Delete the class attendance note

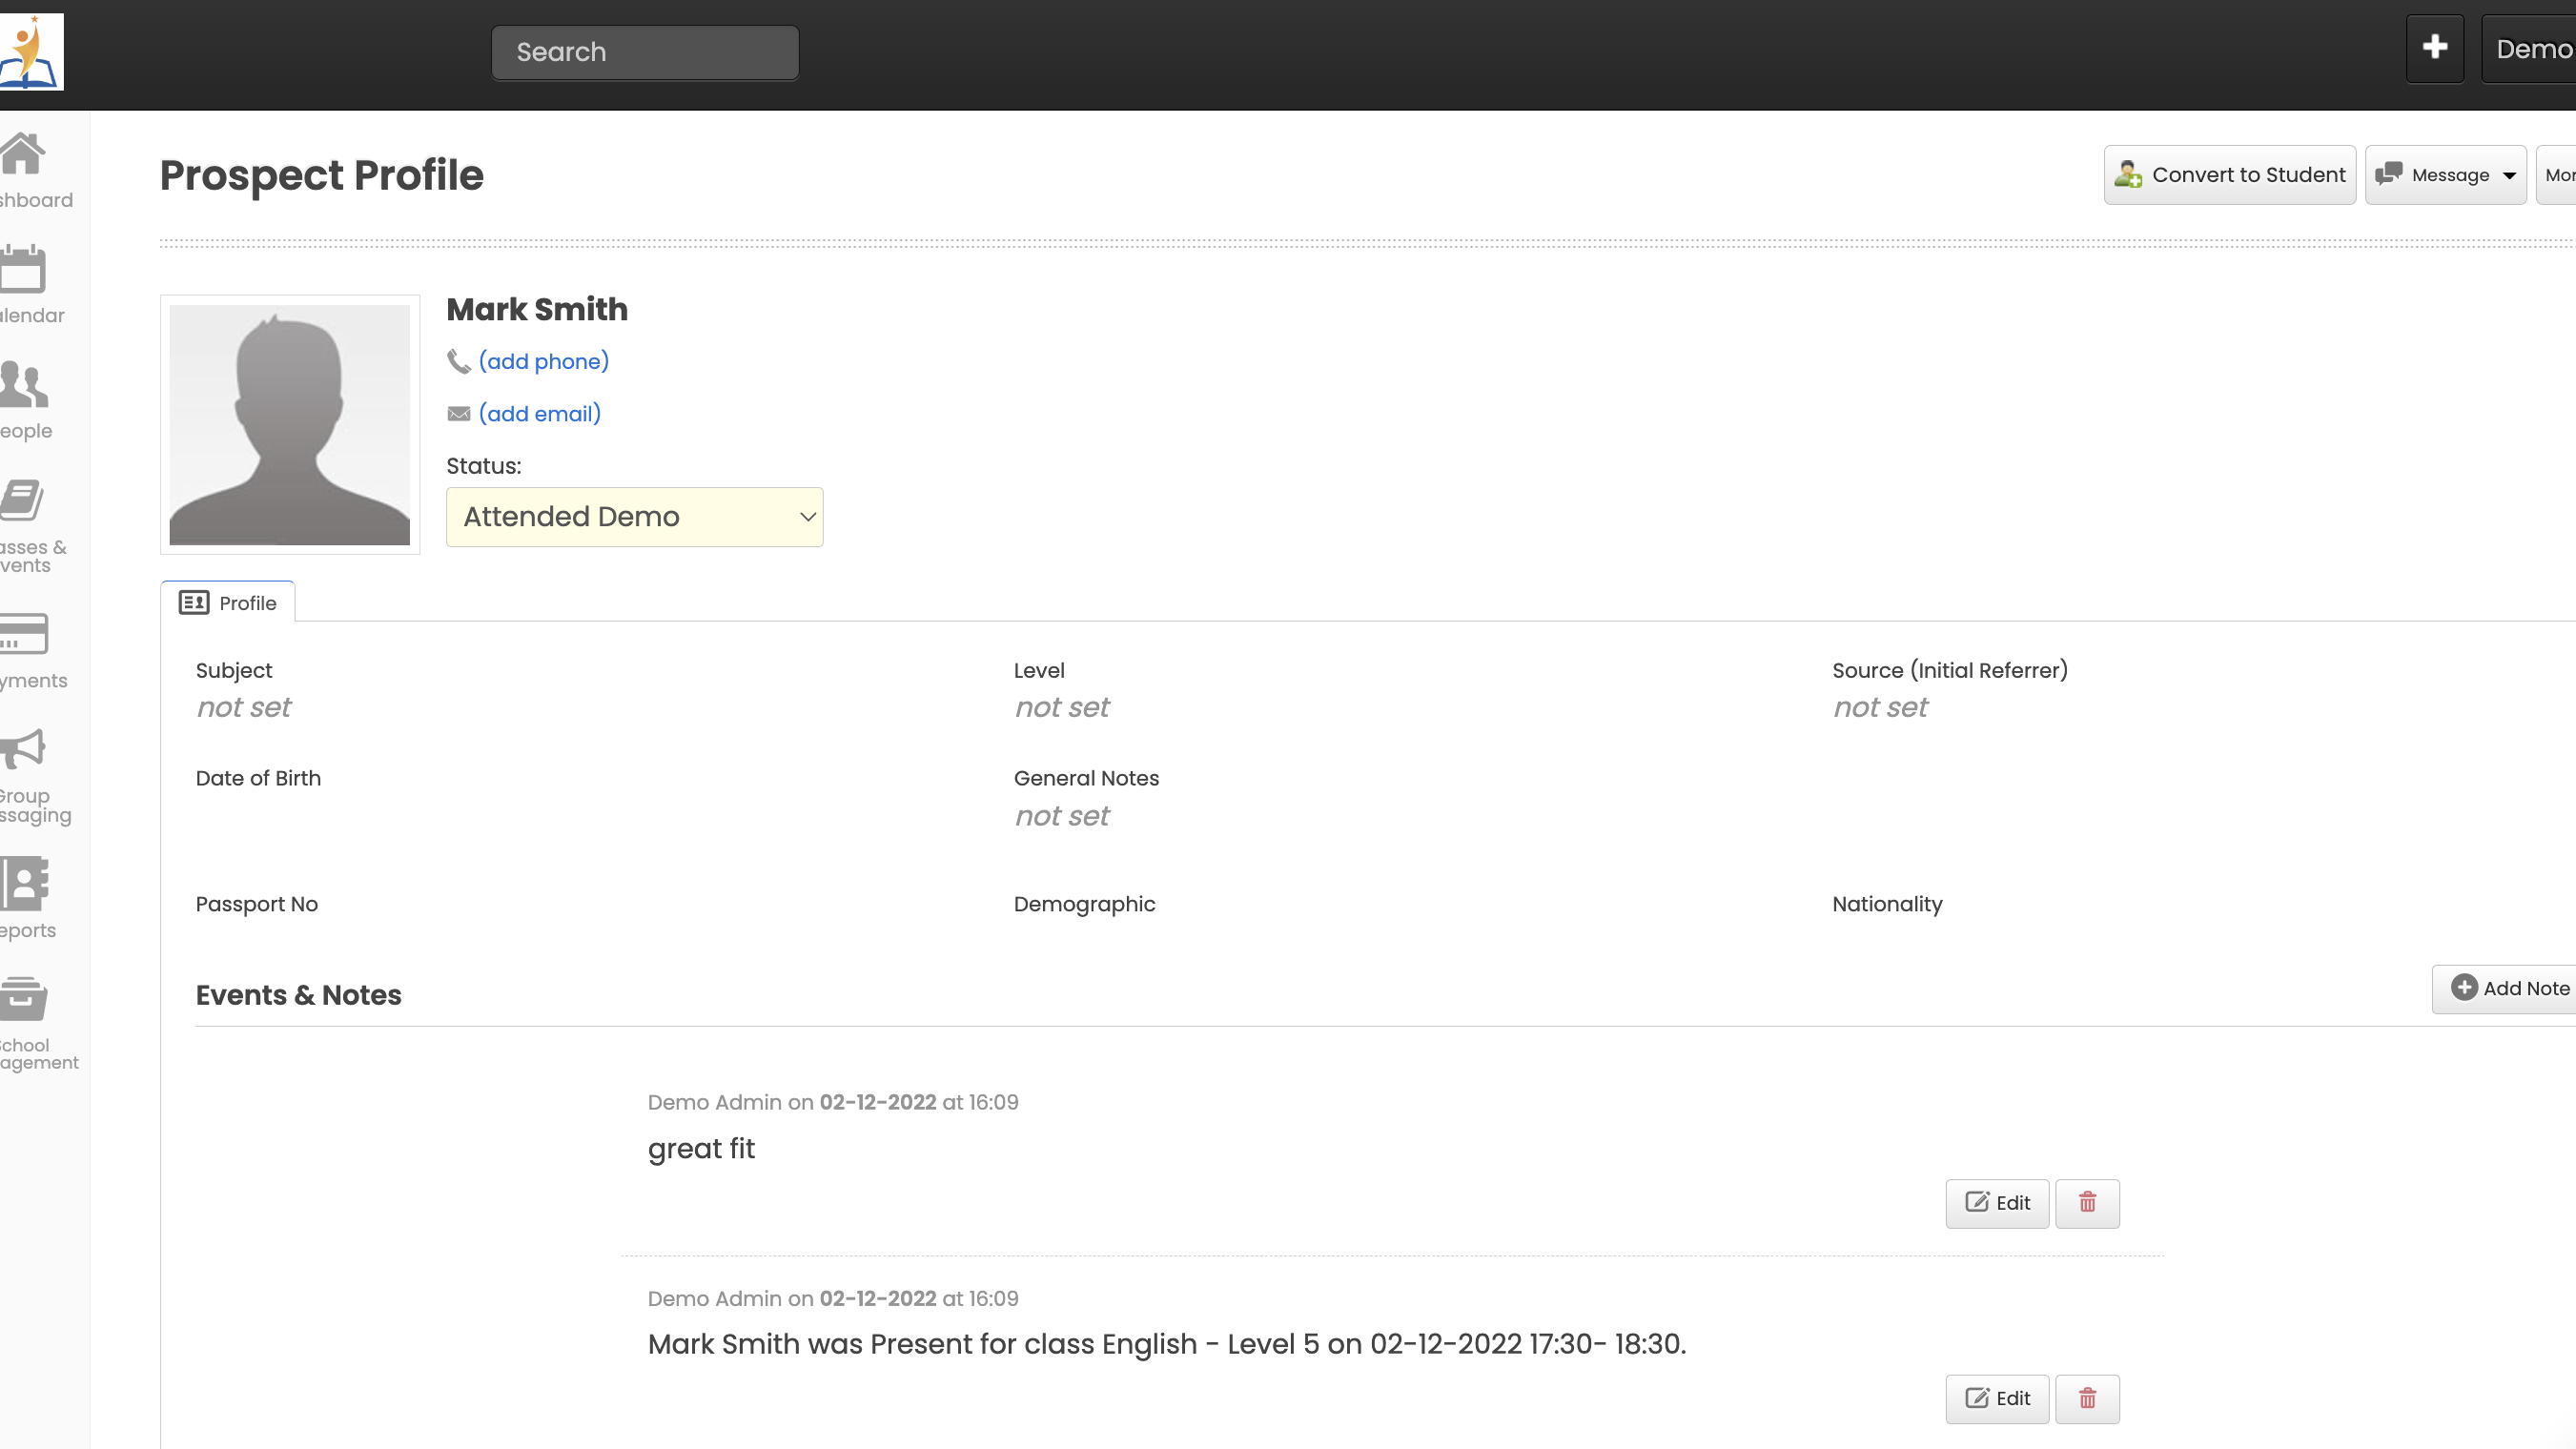2087,1399
